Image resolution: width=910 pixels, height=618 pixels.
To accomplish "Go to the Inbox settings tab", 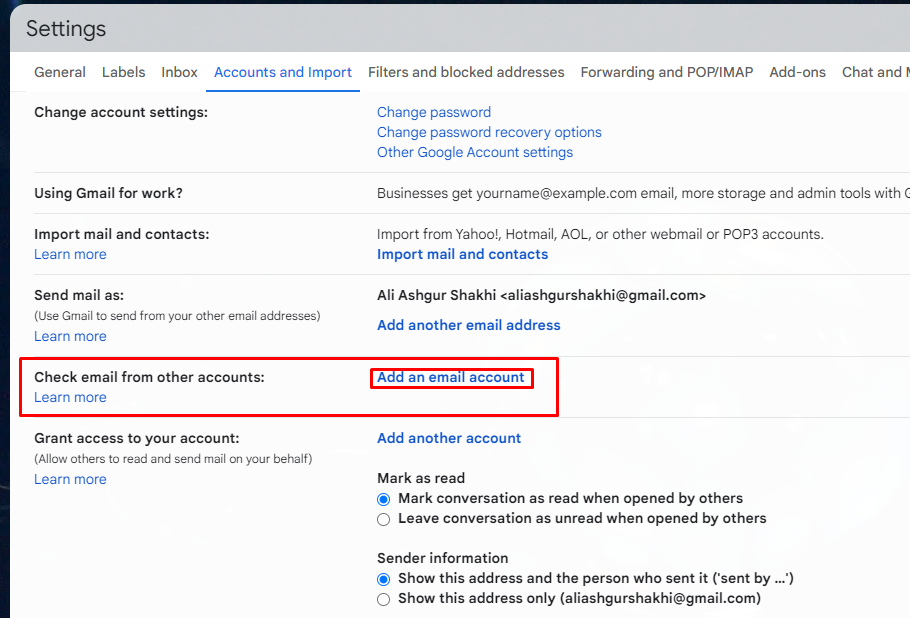I will (180, 72).
